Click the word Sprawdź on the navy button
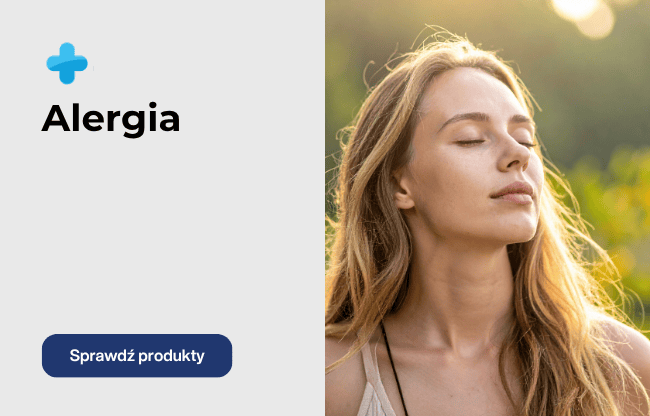The height and width of the screenshot is (416, 650). click(x=102, y=356)
